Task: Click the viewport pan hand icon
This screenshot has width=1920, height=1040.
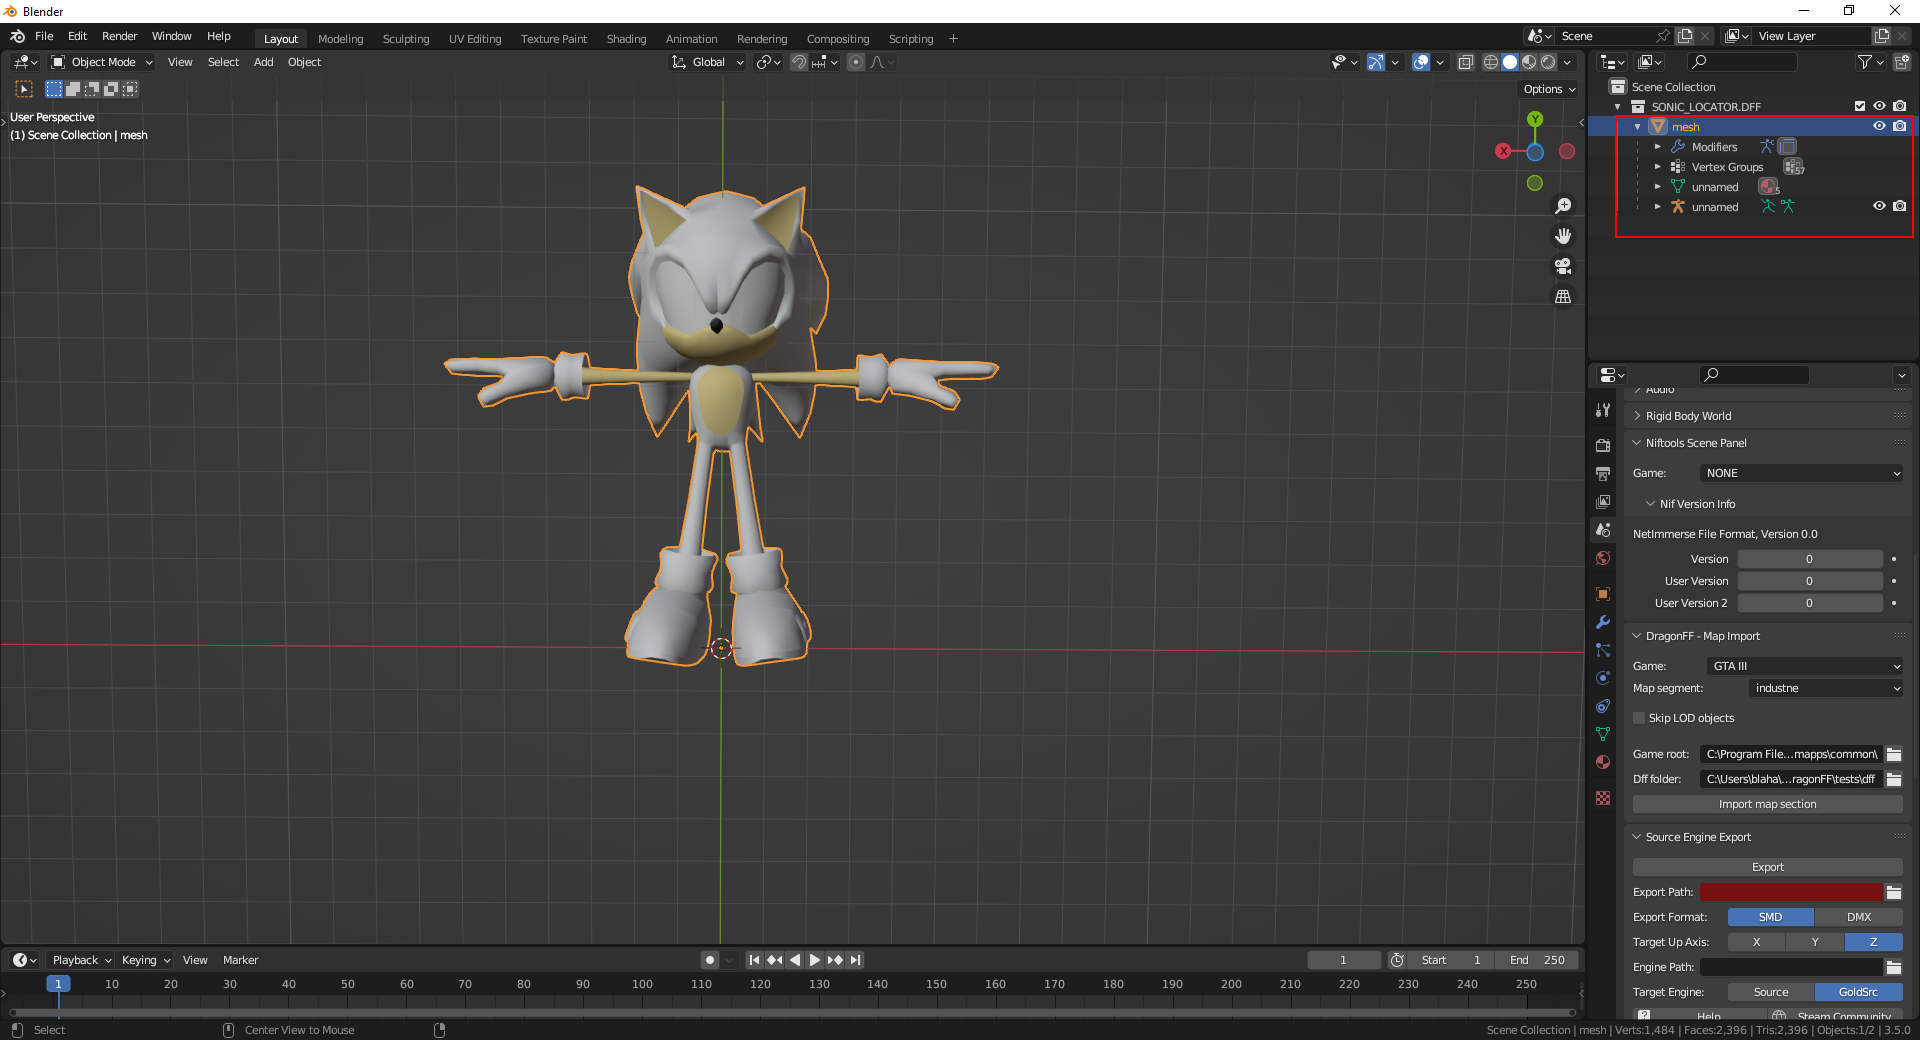Action: [1563, 236]
